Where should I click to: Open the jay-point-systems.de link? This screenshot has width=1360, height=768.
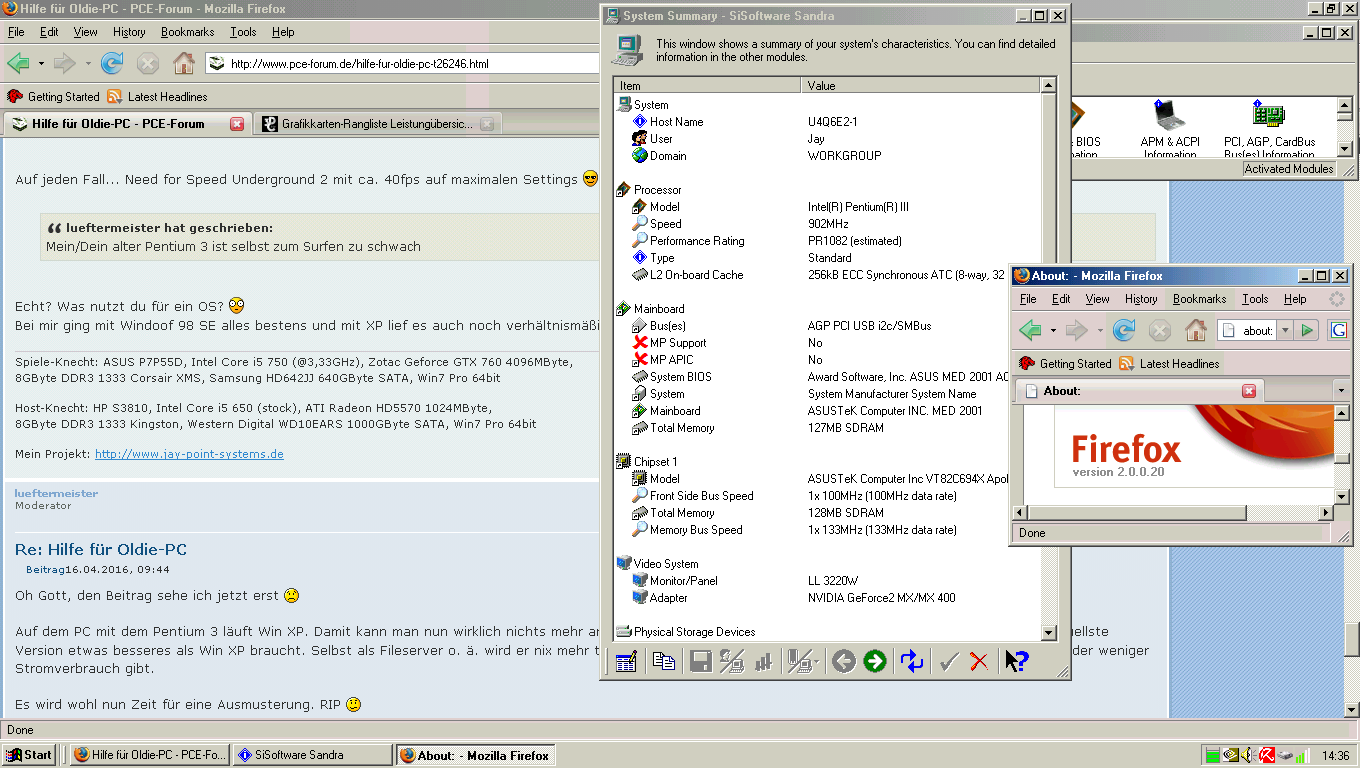189,454
